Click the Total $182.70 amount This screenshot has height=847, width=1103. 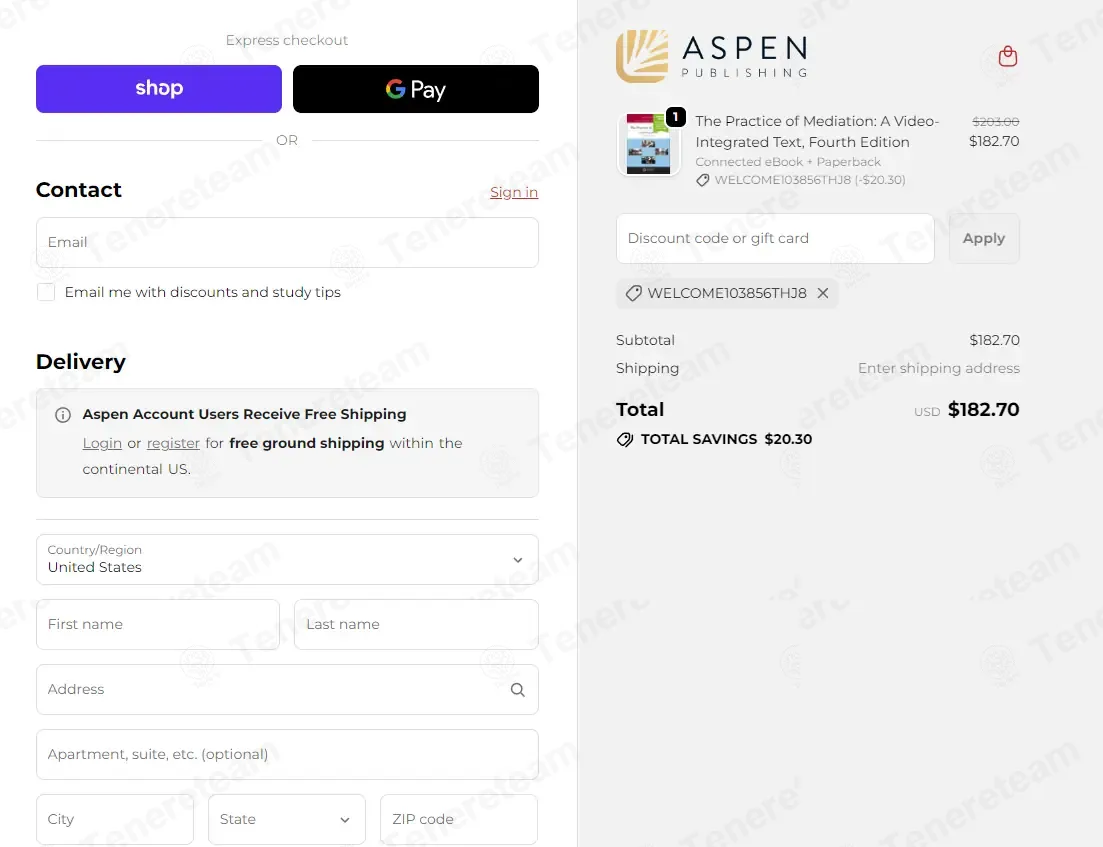[983, 409]
